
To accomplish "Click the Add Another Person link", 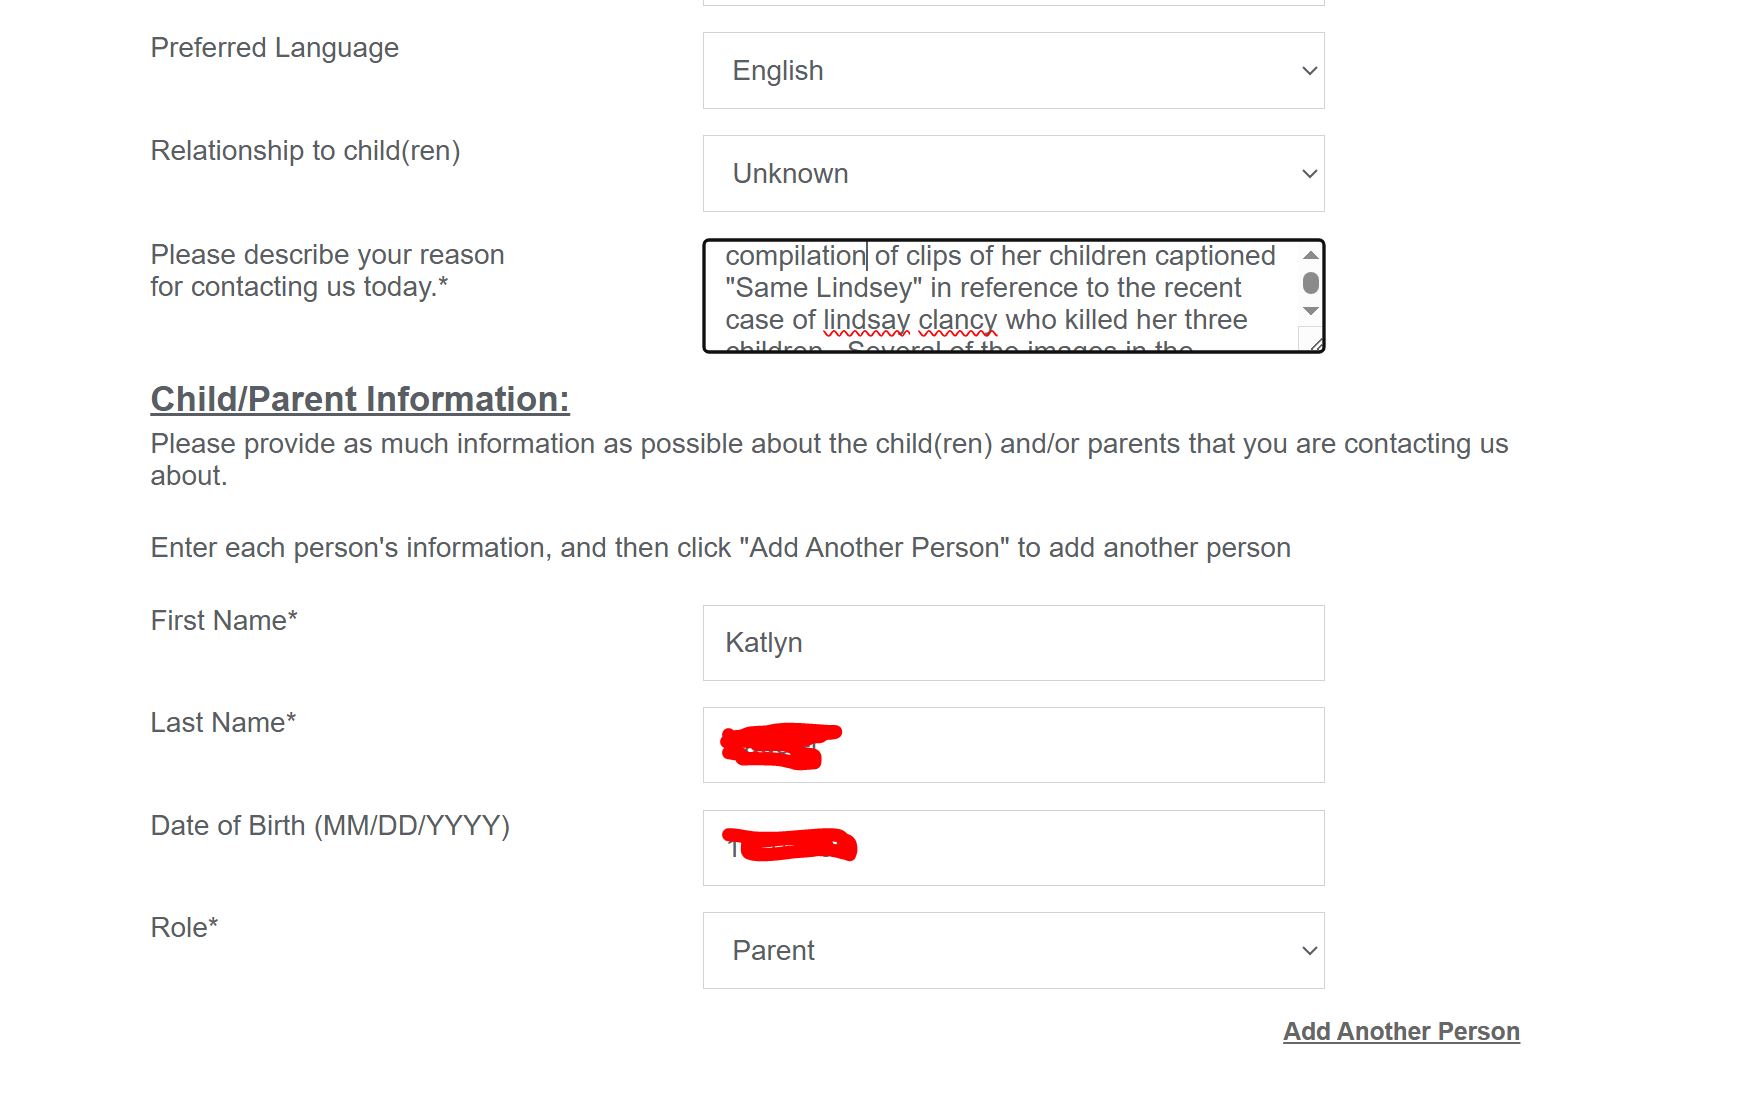I will (1401, 1031).
